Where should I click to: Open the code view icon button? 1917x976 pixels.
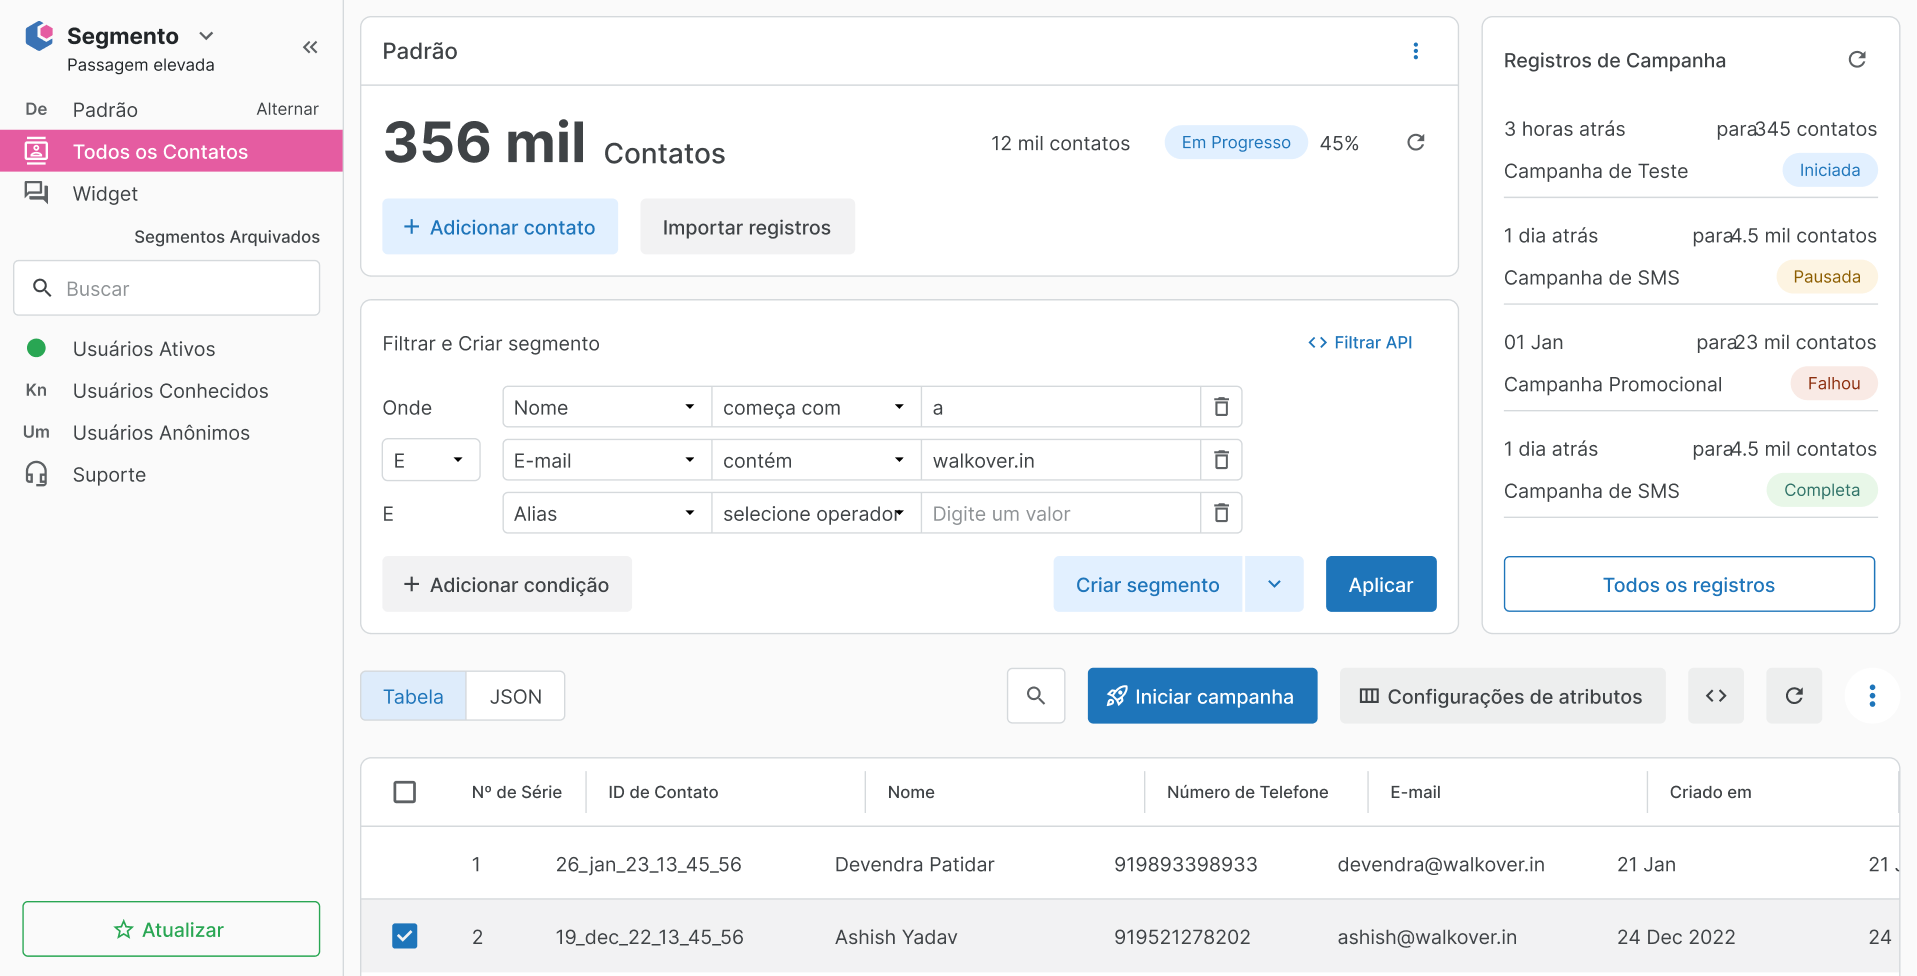pos(1715,696)
